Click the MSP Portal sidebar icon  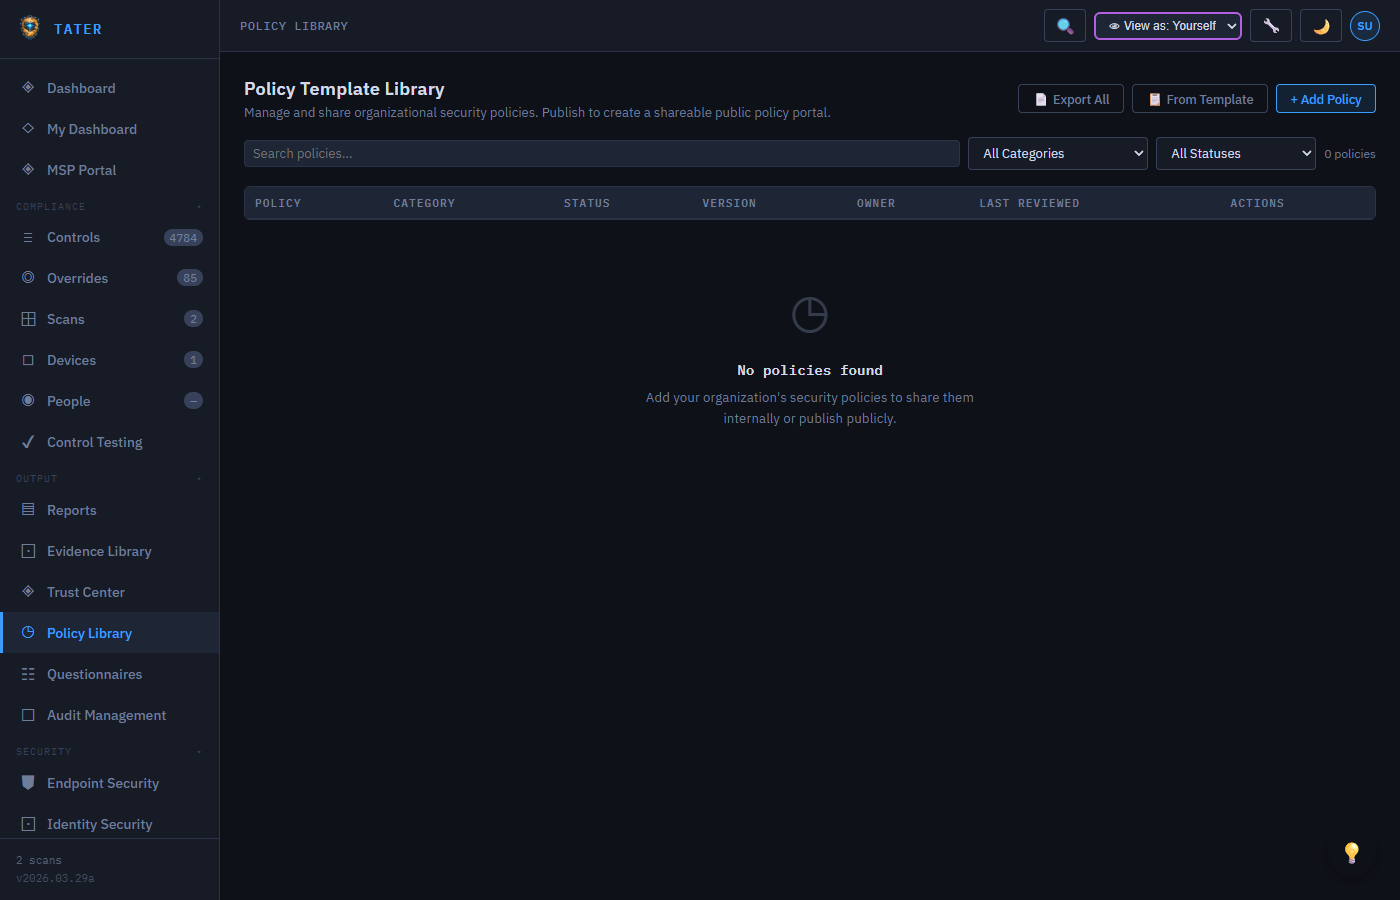point(28,170)
